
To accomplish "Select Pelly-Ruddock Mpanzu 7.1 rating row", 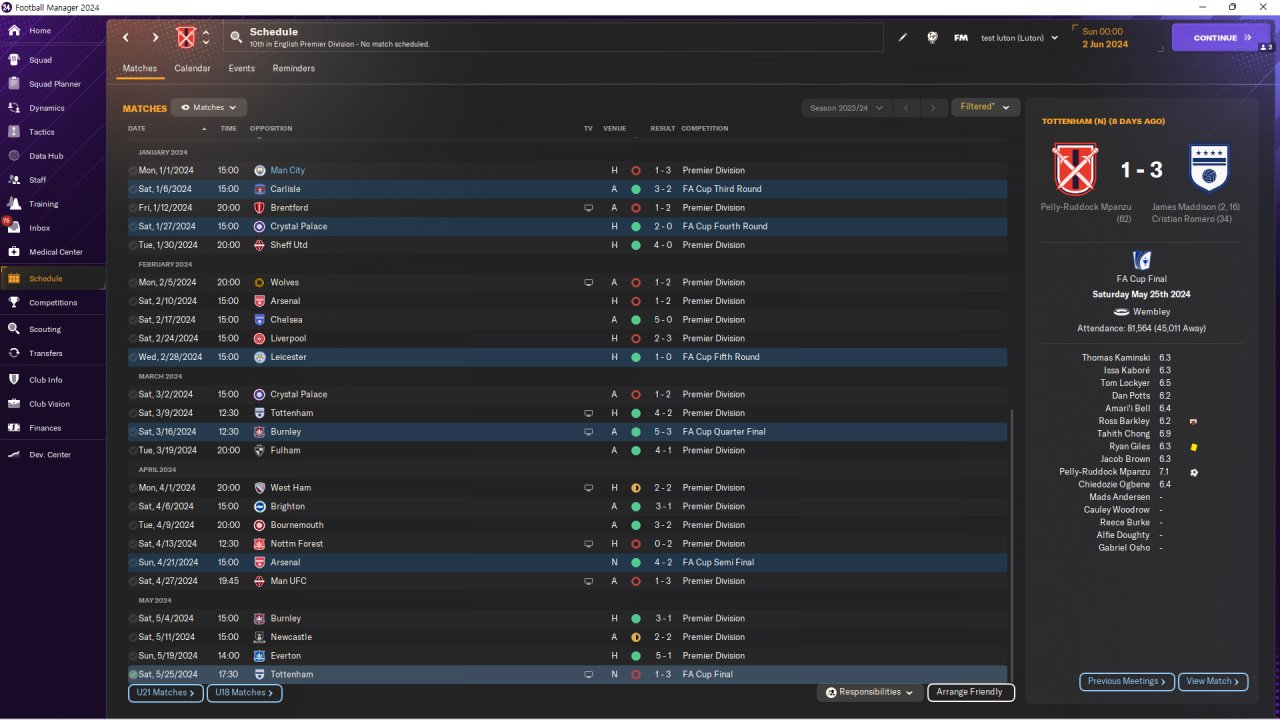I will click(1141, 472).
